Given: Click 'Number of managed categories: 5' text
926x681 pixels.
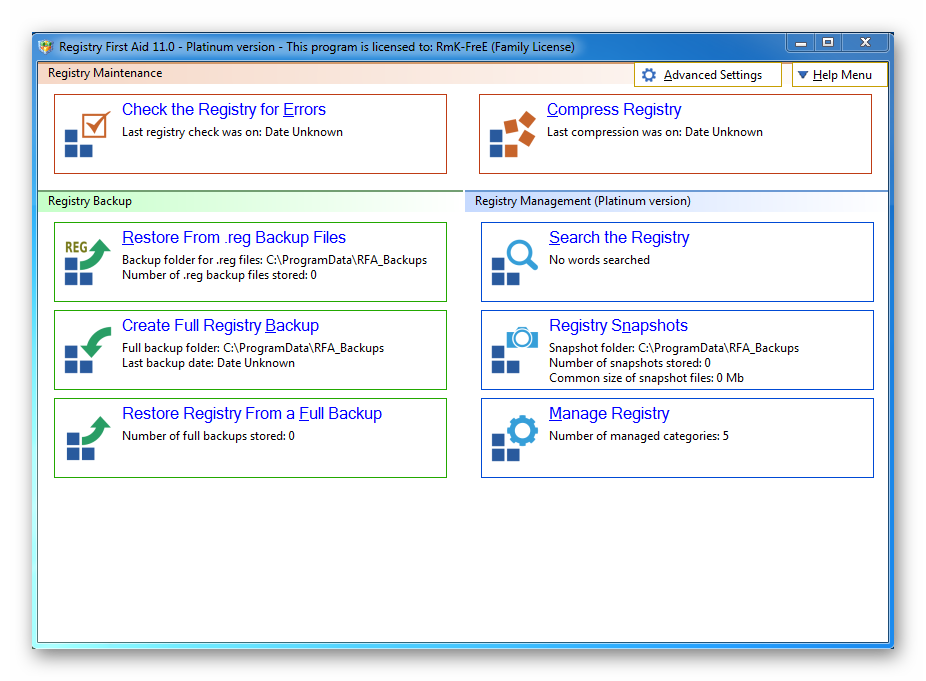Looking at the screenshot, I should 639,436.
